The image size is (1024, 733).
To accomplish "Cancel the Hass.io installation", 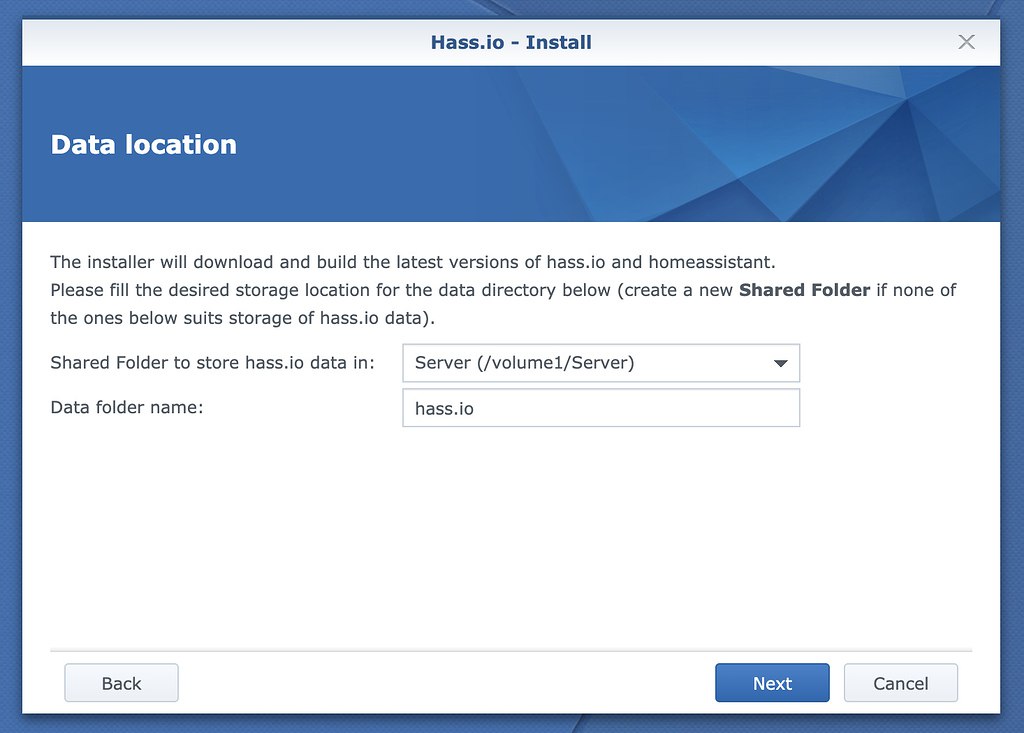I will 900,683.
